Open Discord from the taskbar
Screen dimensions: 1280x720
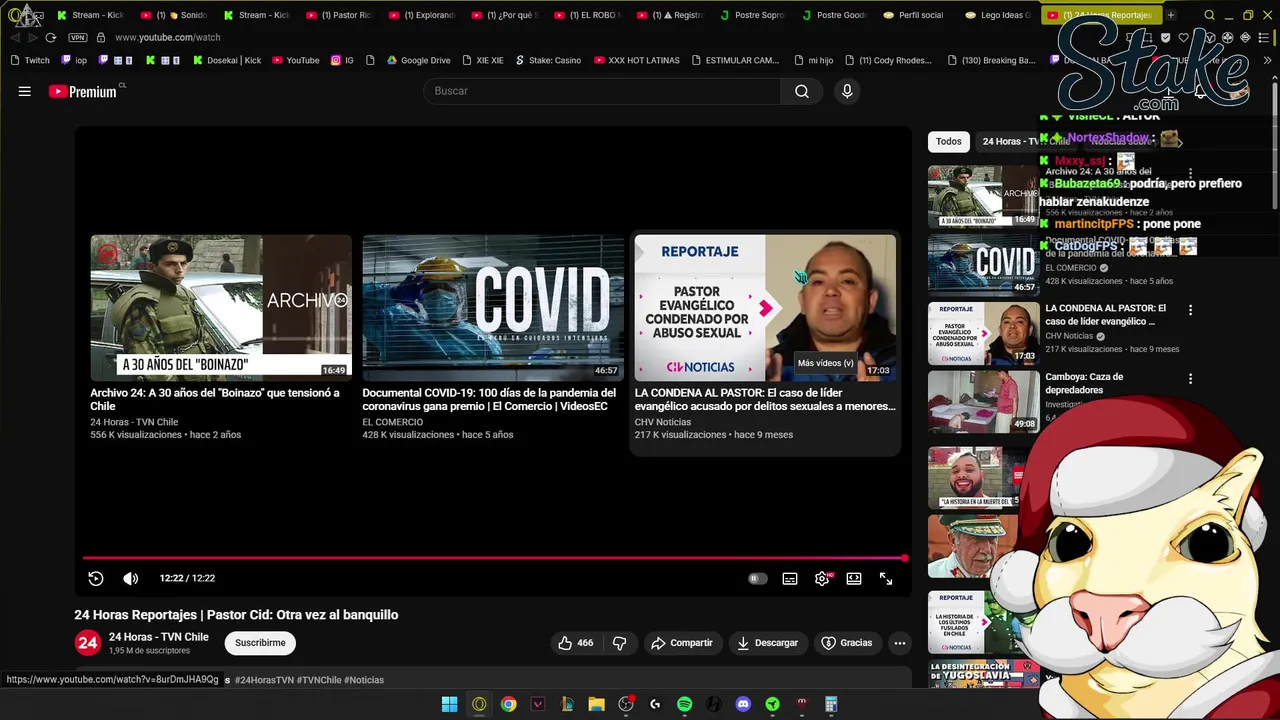pyautogui.click(x=743, y=704)
